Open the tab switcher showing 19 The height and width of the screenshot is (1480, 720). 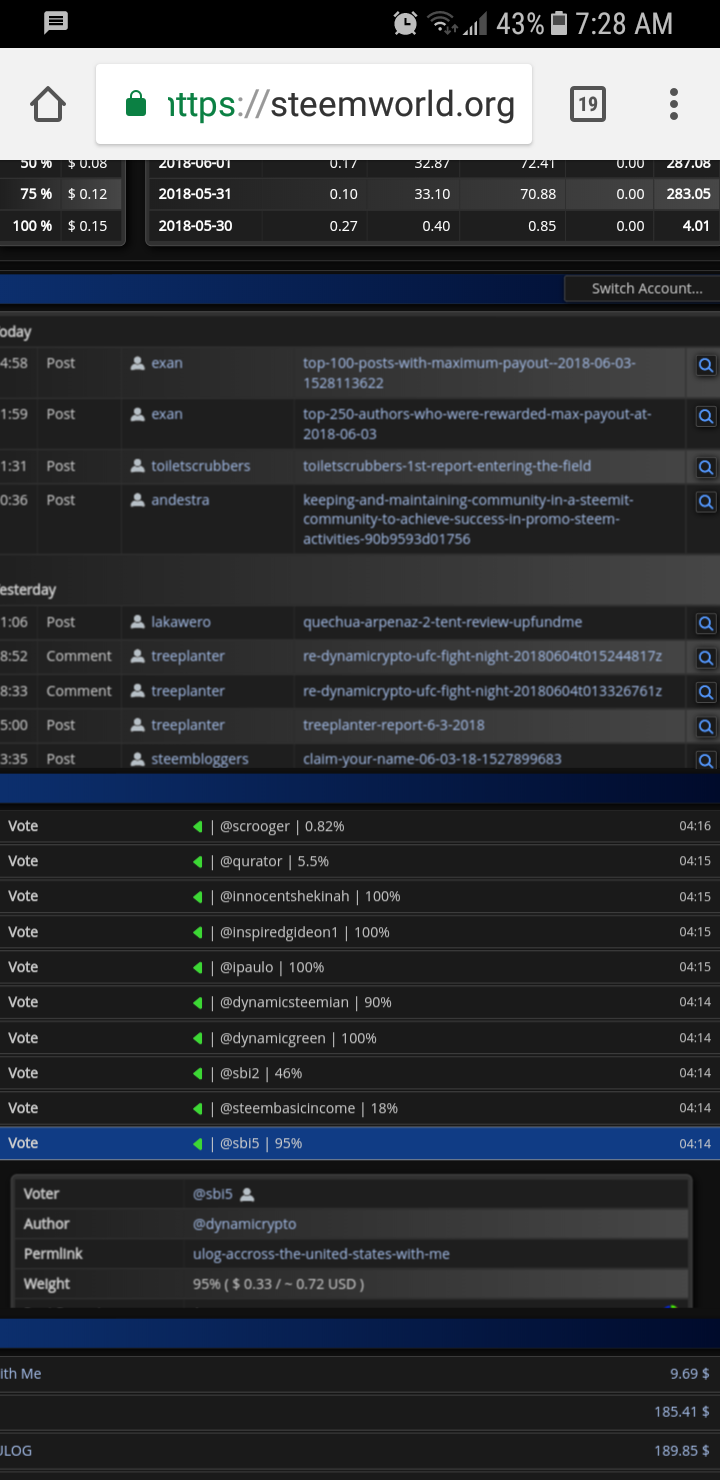coord(588,104)
